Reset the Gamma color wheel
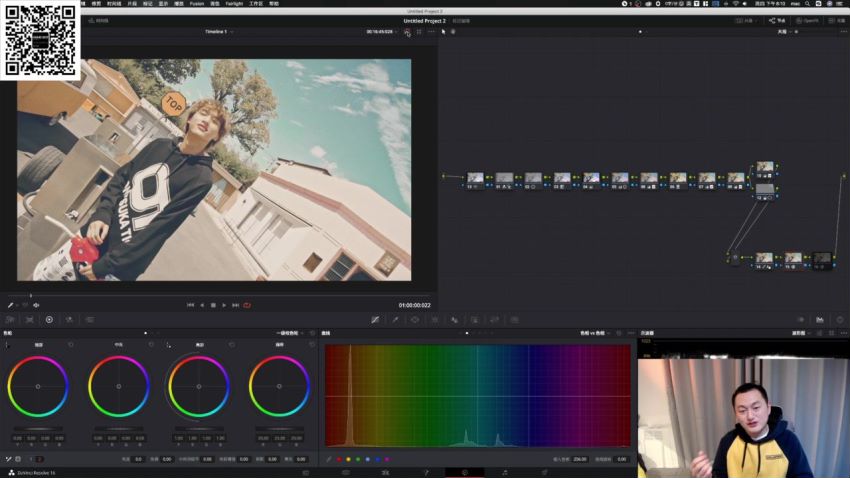 tap(151, 345)
